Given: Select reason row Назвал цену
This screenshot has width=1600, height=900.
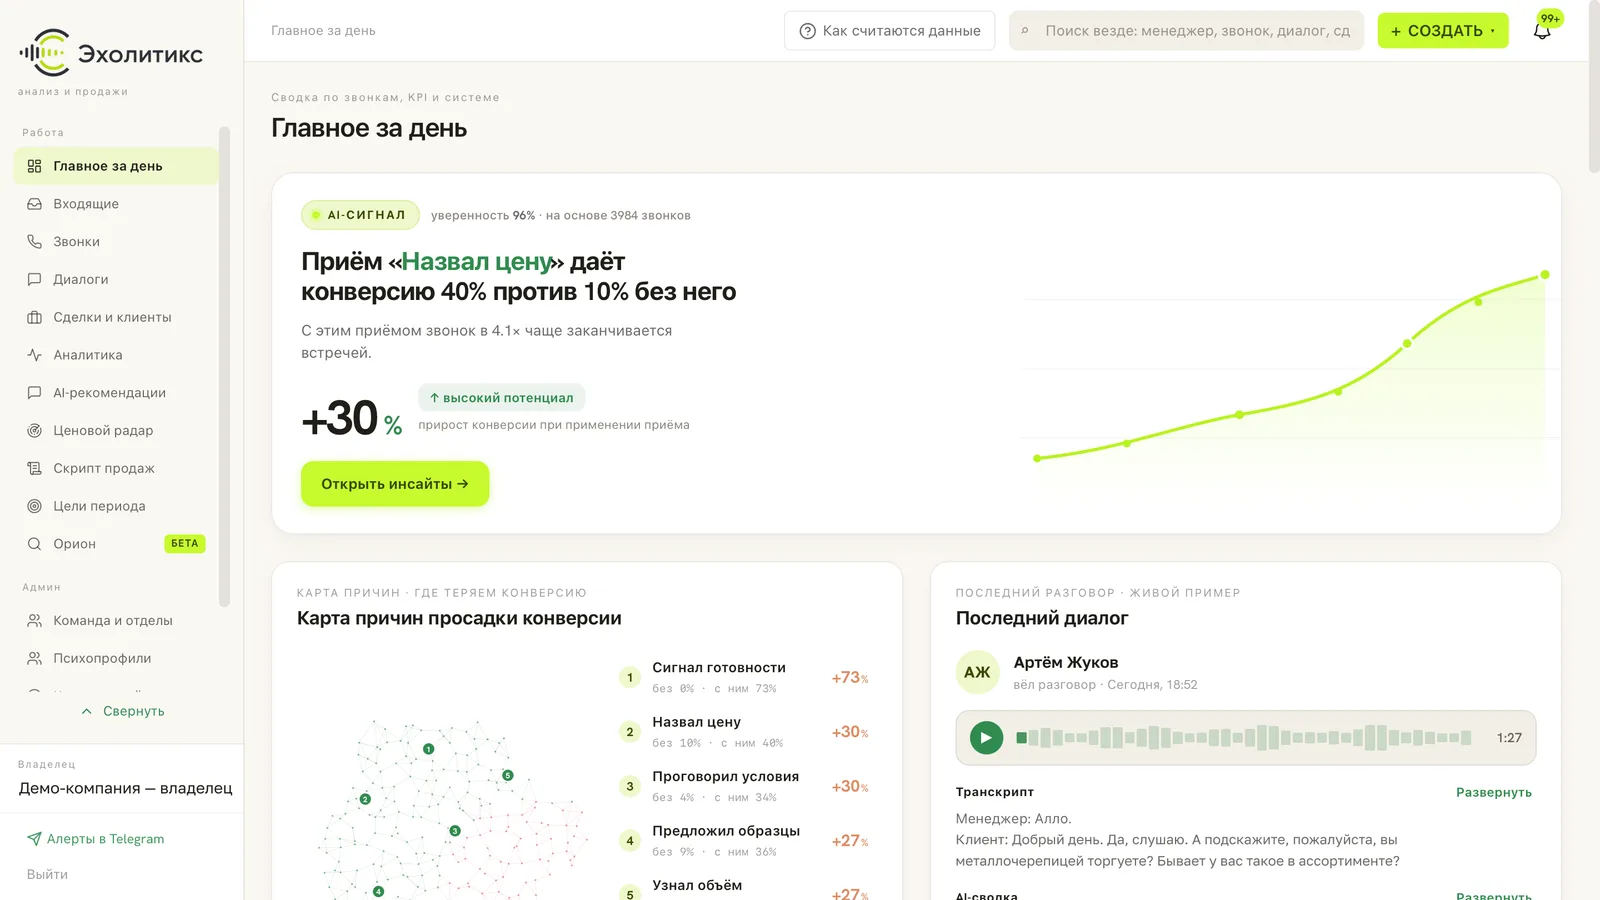Looking at the screenshot, I should 745,732.
